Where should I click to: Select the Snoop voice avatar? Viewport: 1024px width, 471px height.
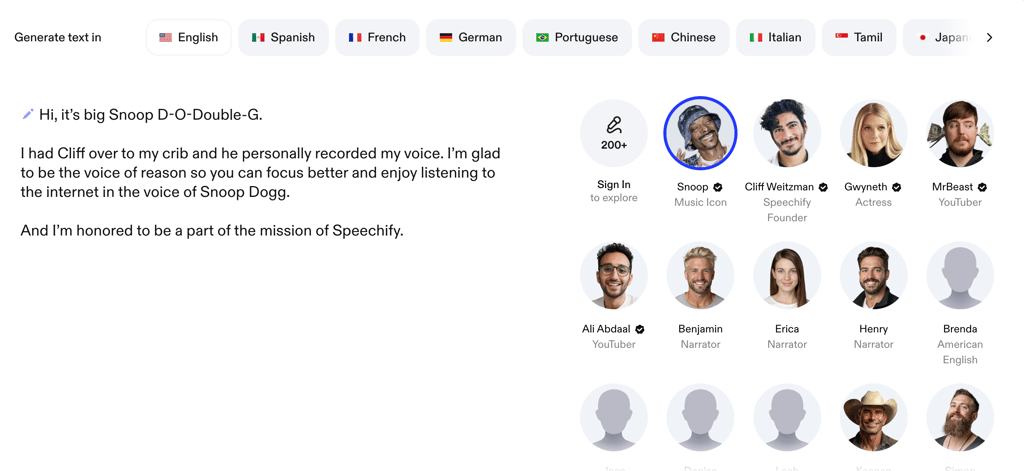[700, 133]
